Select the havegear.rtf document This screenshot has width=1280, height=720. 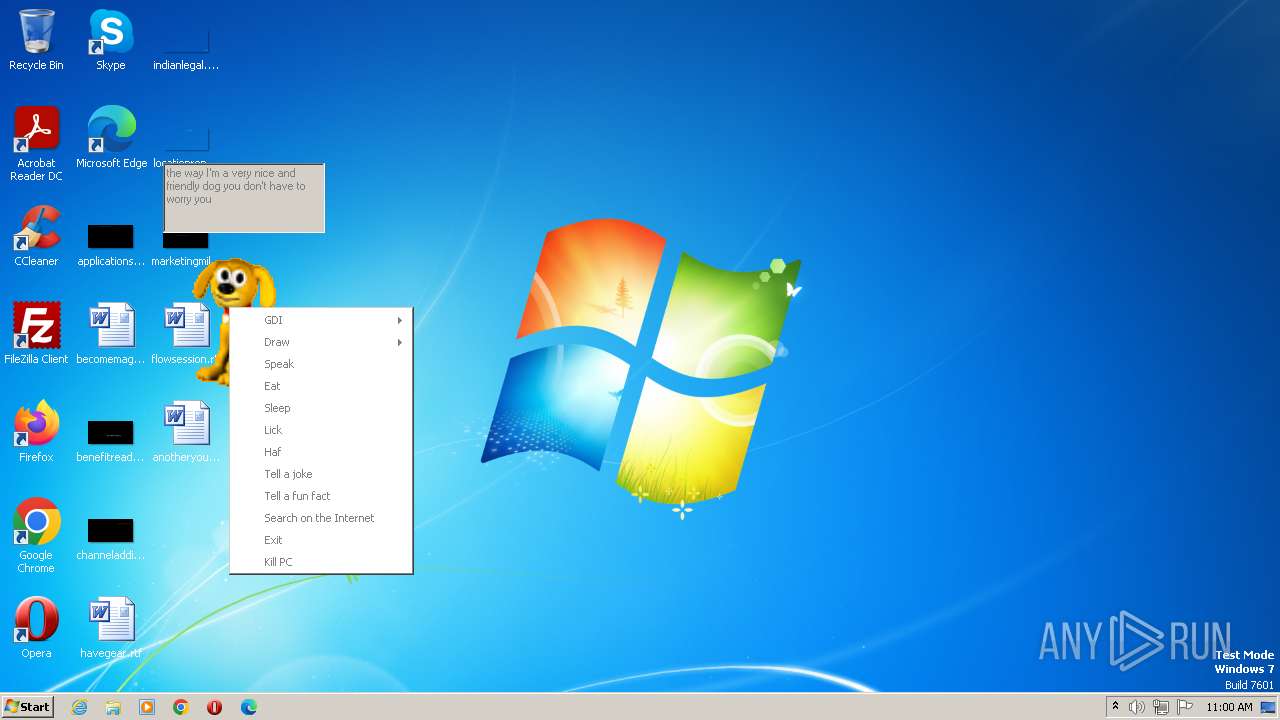pyautogui.click(x=111, y=628)
